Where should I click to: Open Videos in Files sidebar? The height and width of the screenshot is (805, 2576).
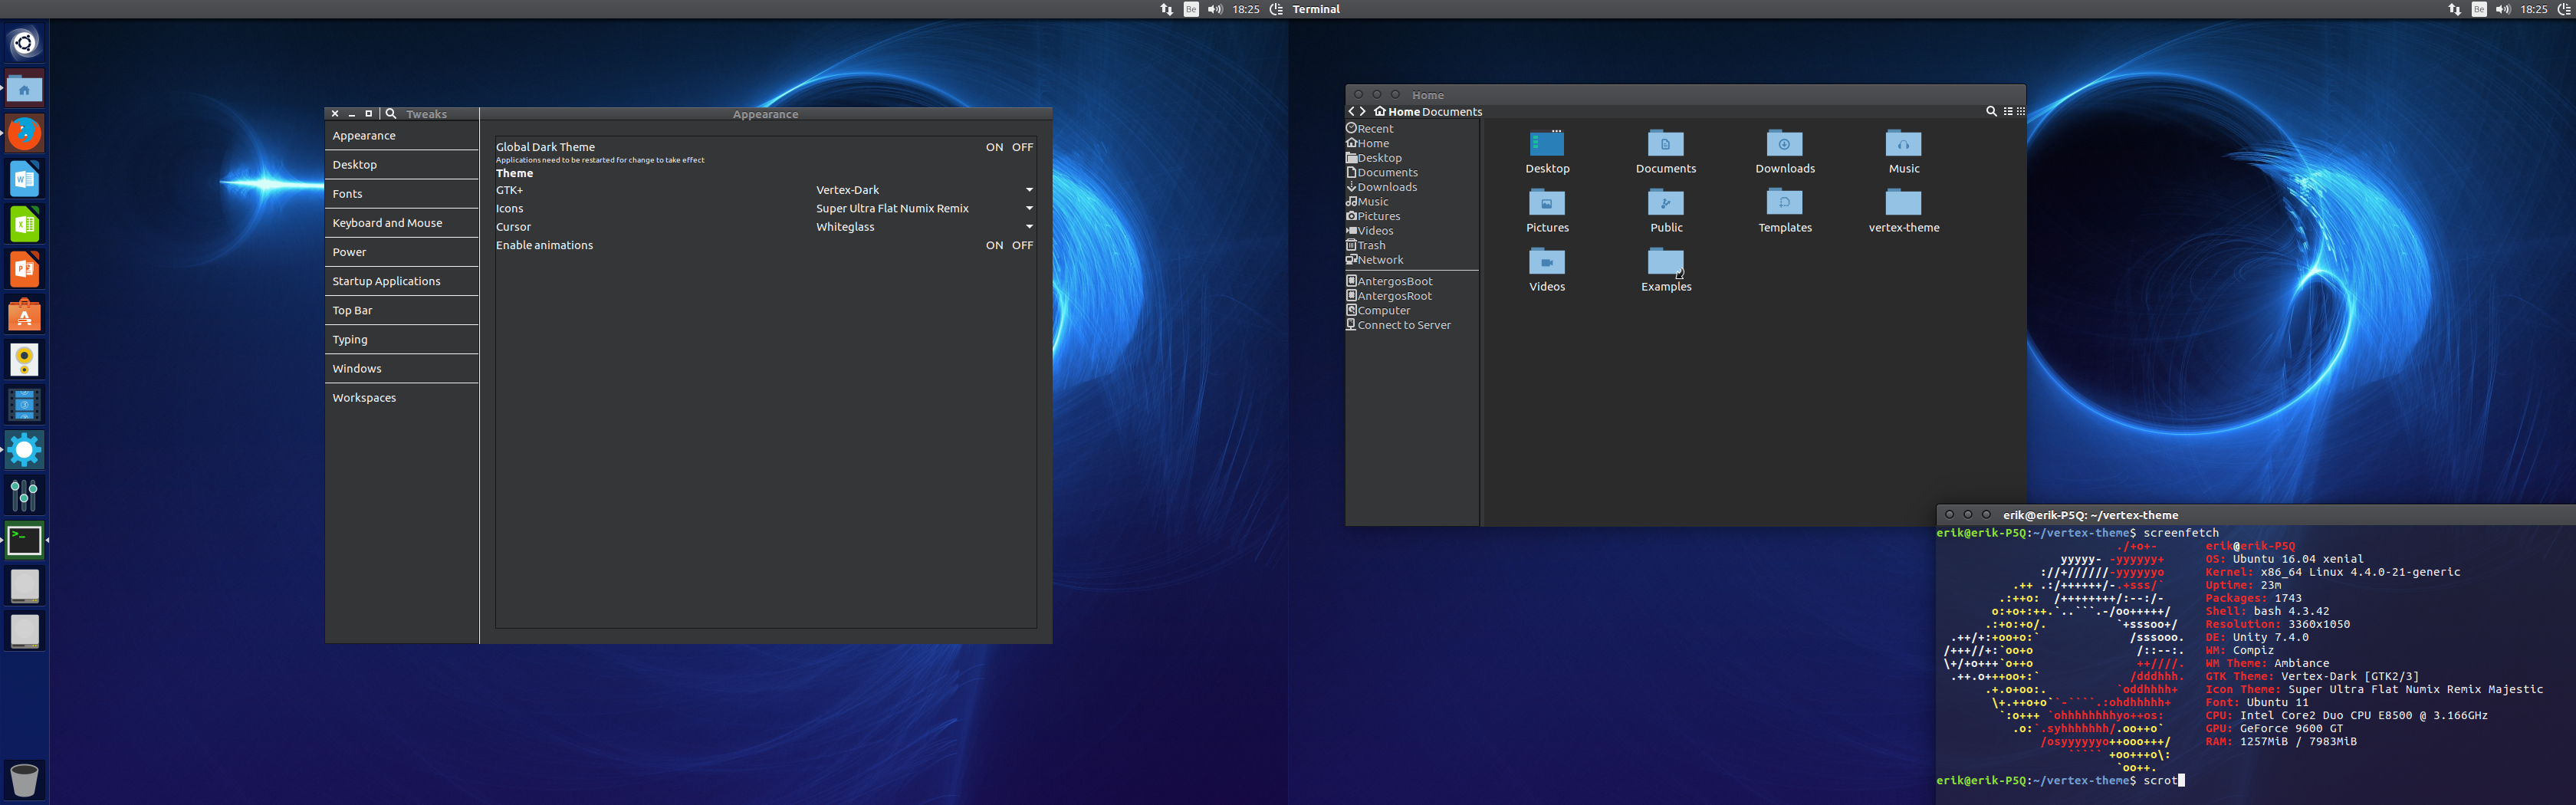pyautogui.click(x=1411, y=231)
